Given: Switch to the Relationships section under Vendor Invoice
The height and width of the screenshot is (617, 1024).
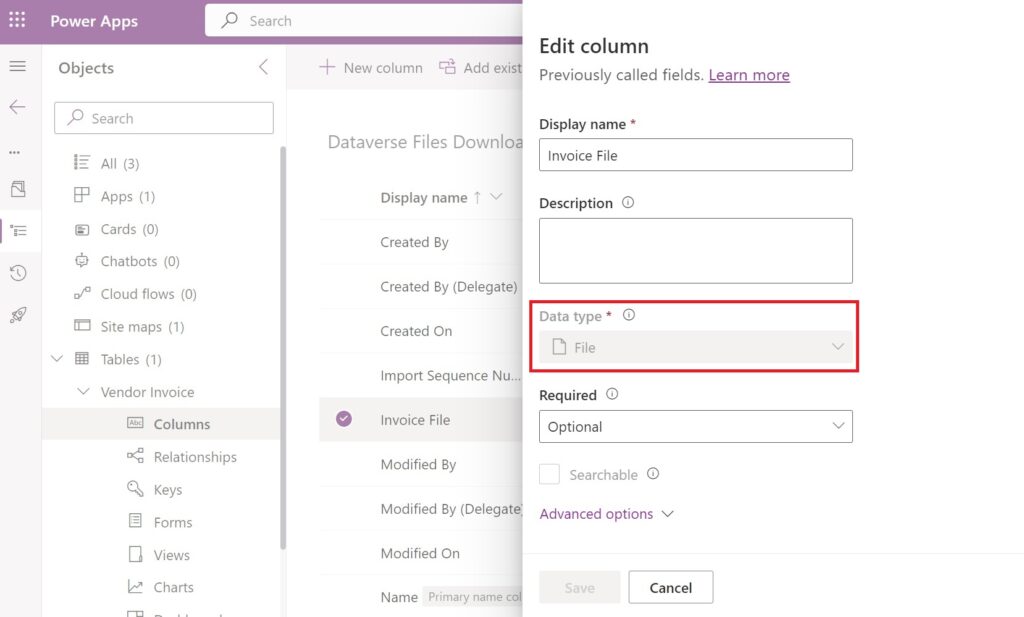Looking at the screenshot, I should pos(196,456).
